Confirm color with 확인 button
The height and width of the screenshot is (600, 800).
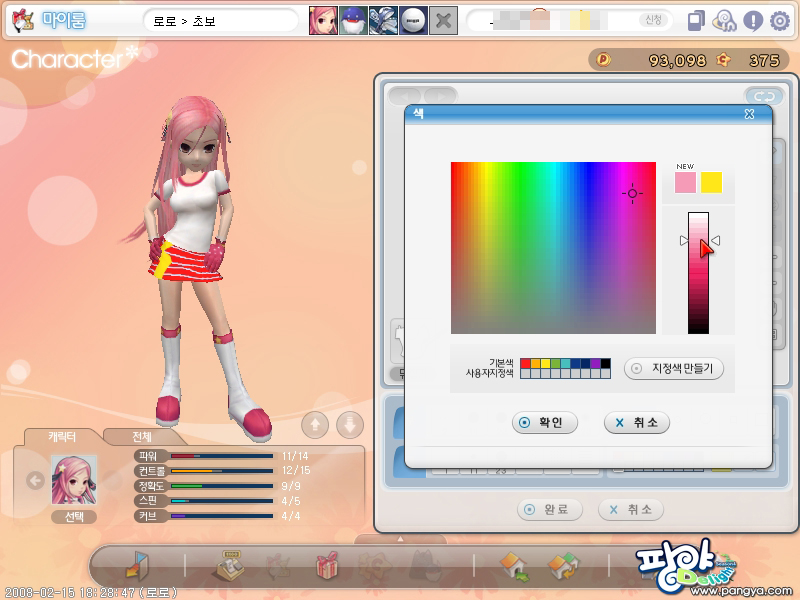545,422
